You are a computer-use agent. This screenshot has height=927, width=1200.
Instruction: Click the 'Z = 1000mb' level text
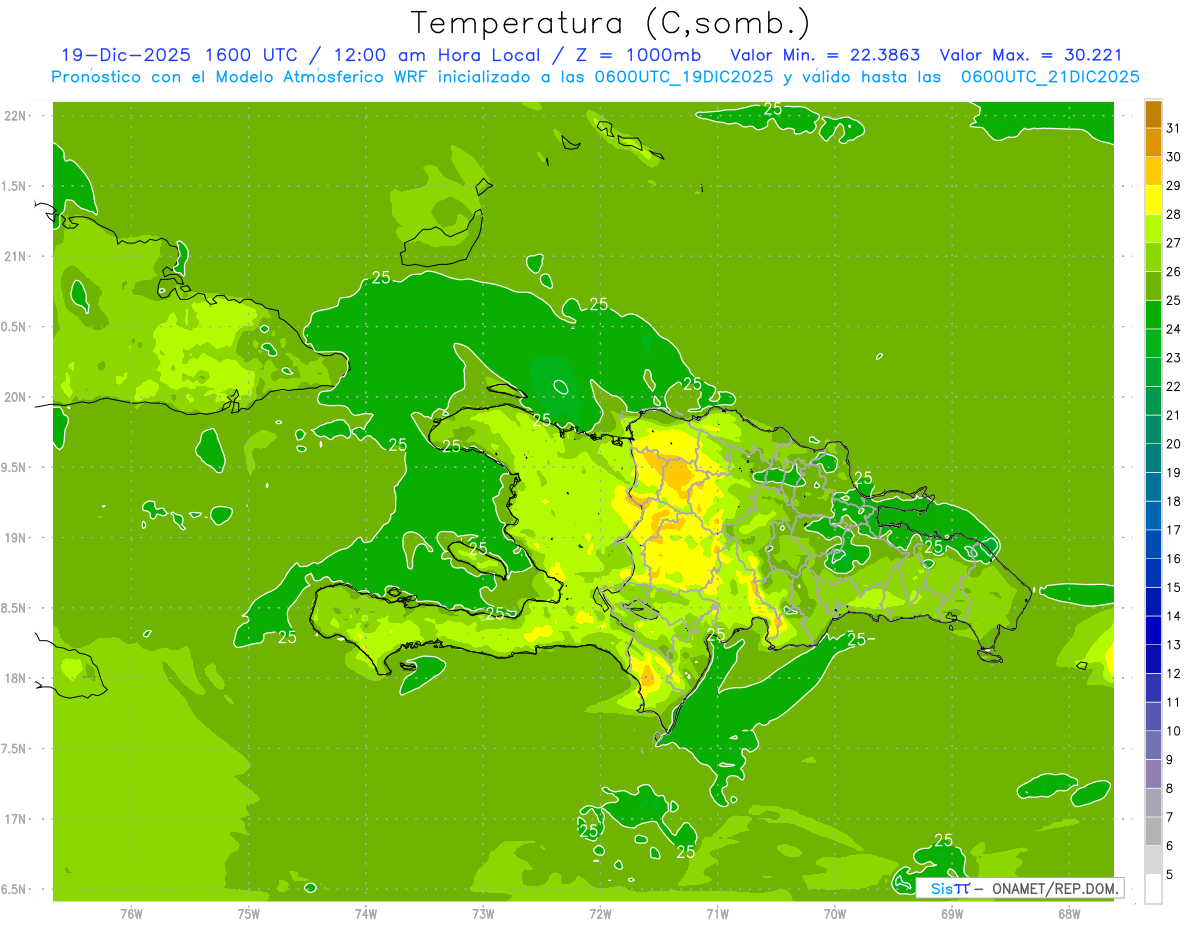637,55
